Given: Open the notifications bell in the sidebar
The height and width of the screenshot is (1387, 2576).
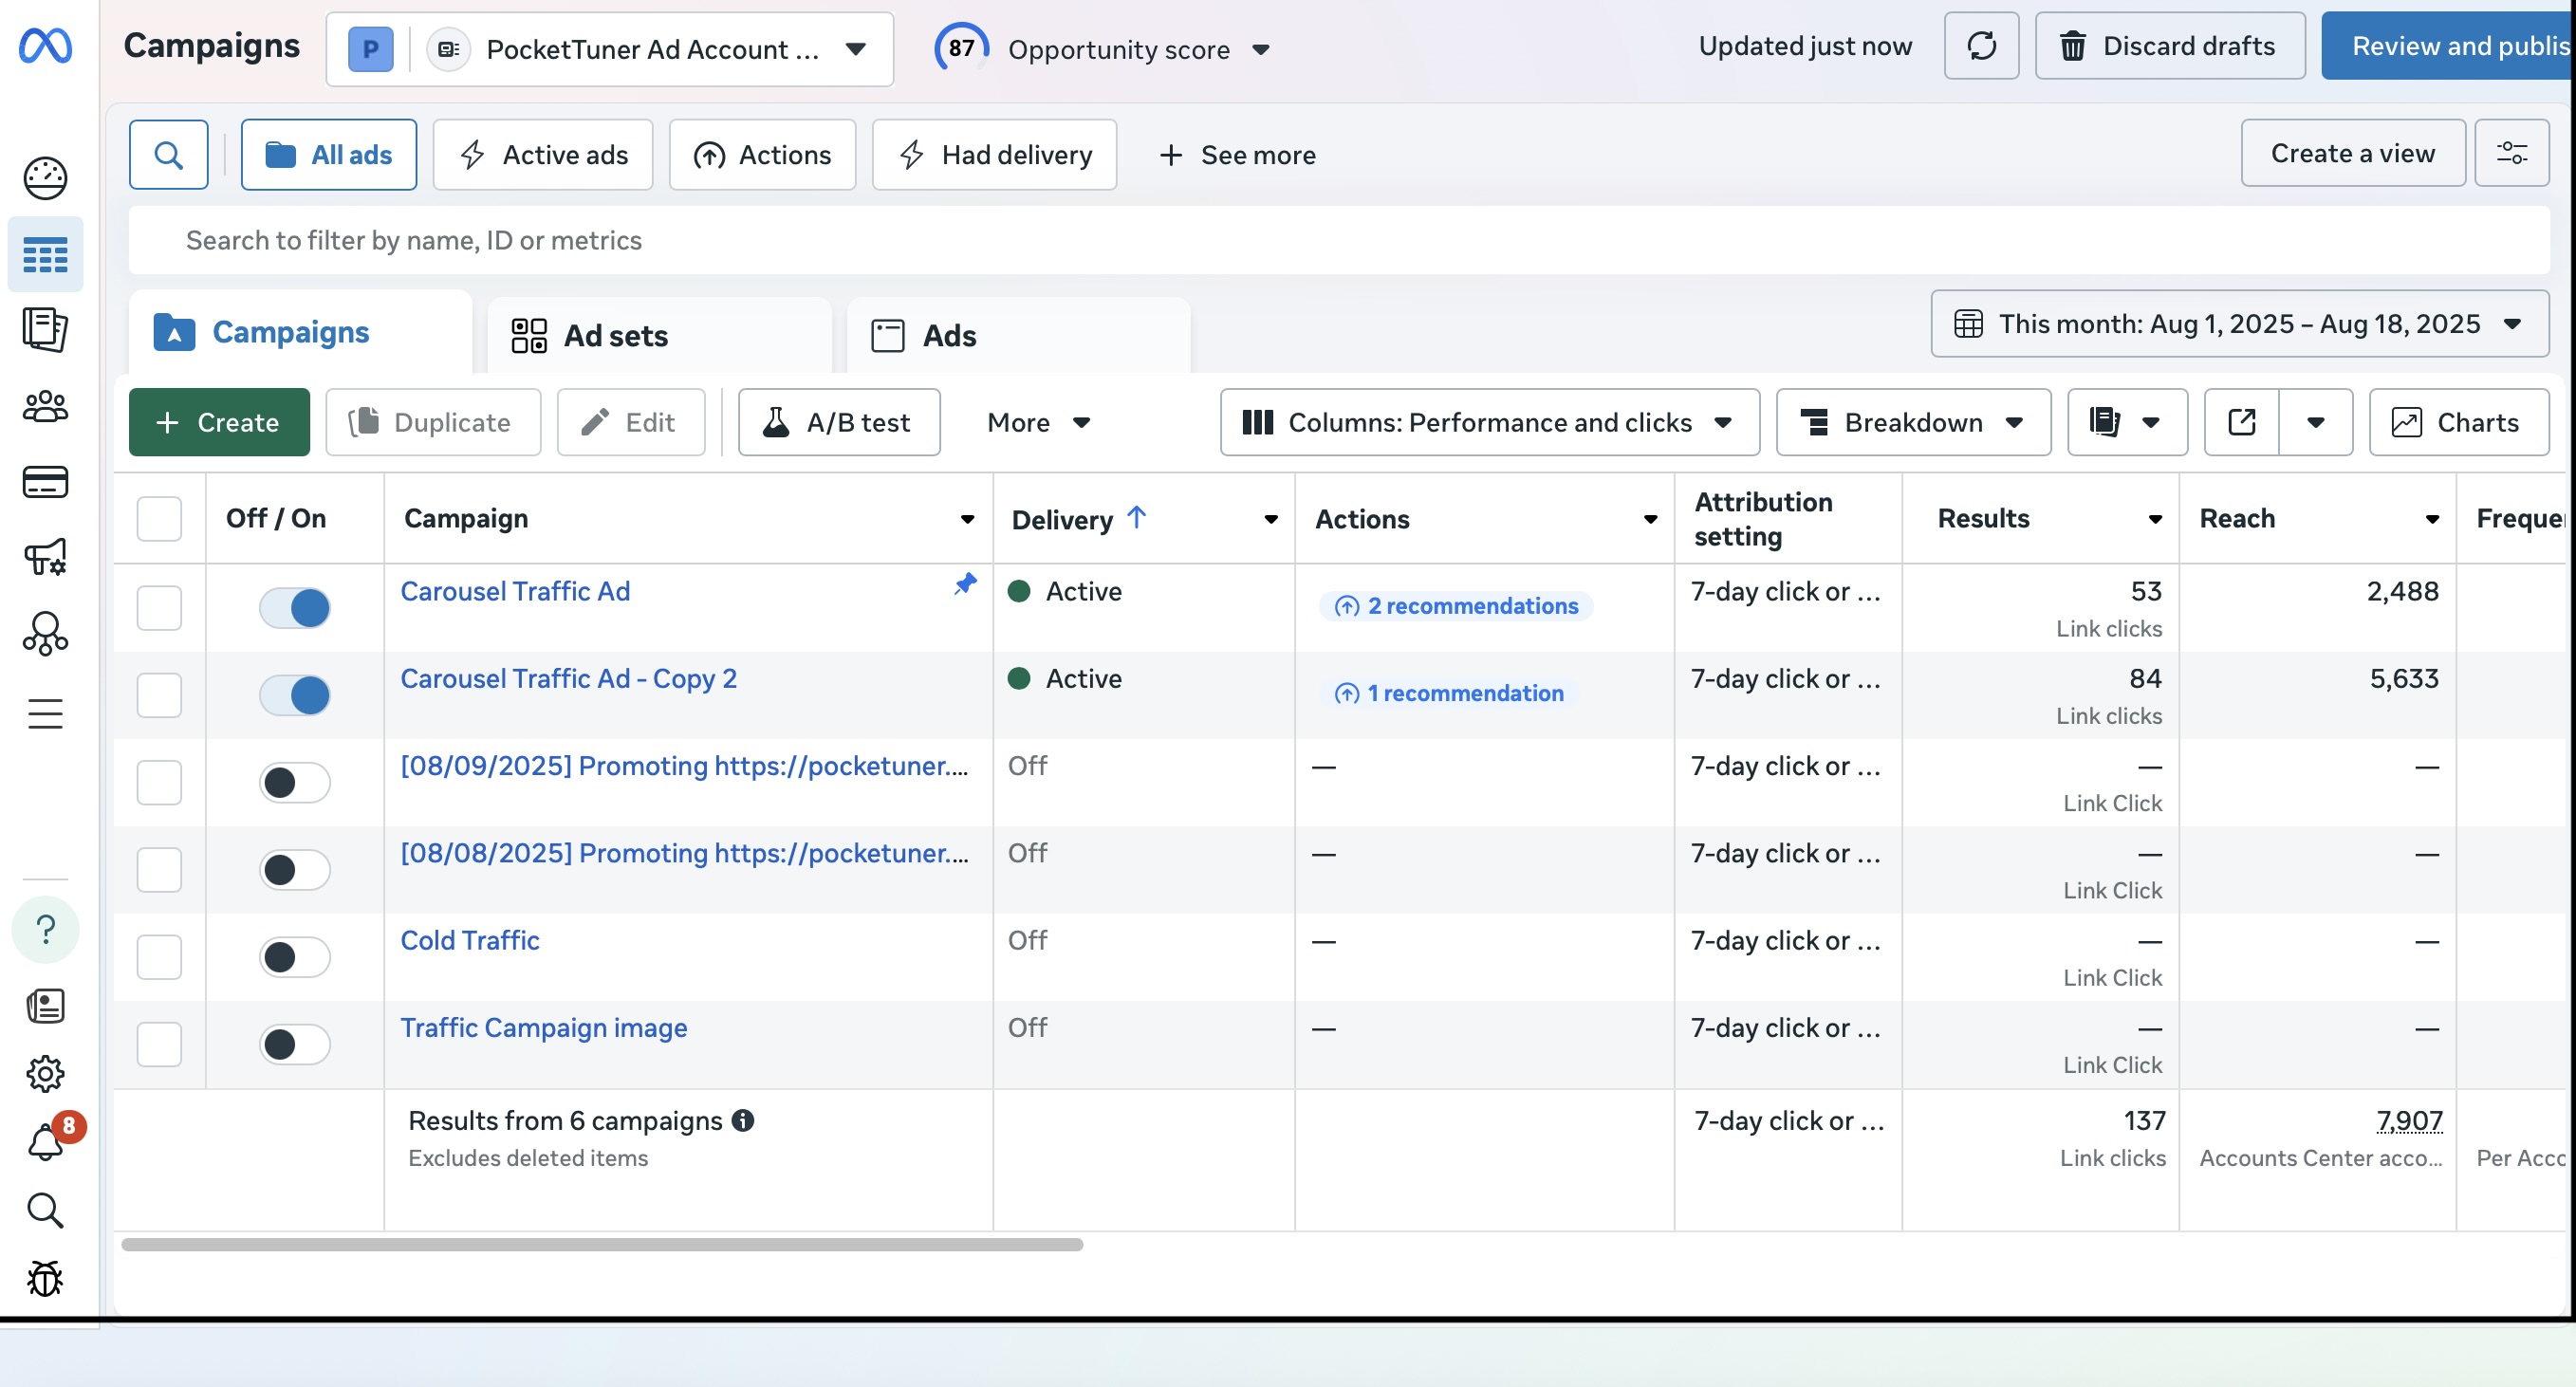Looking at the screenshot, I should click(x=46, y=1142).
